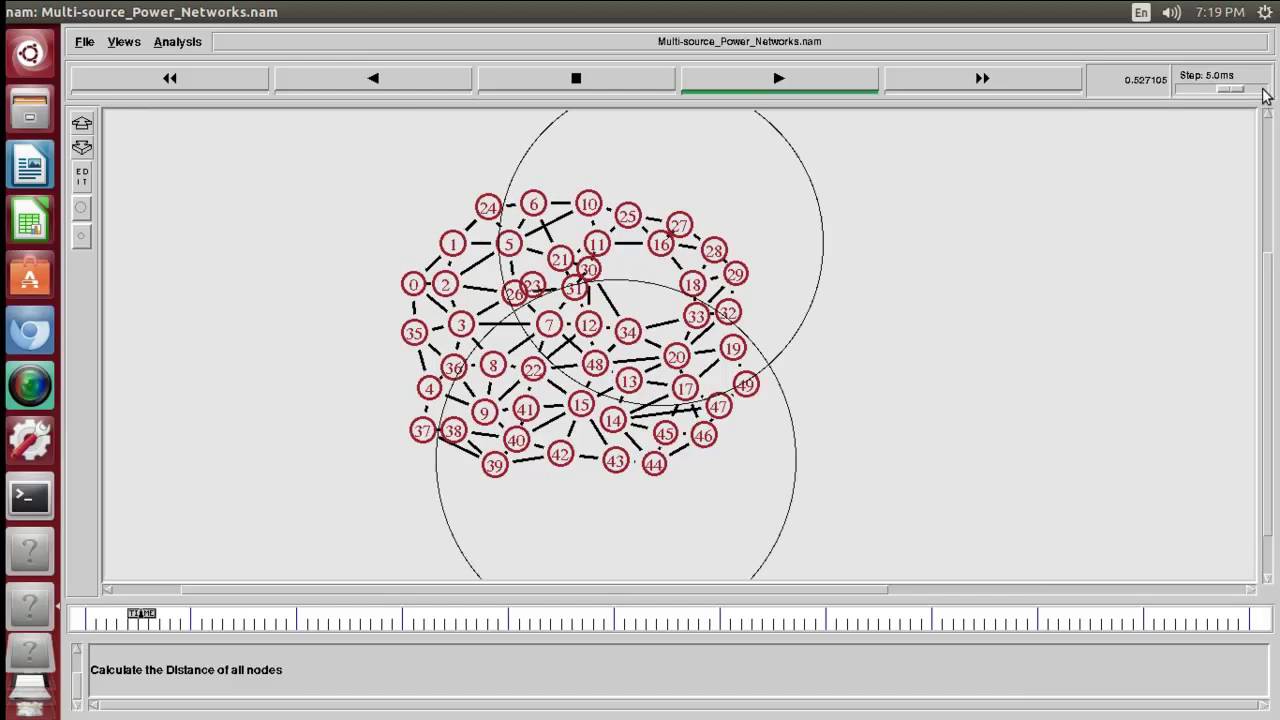
Task: Open the Views menu
Action: pos(124,42)
